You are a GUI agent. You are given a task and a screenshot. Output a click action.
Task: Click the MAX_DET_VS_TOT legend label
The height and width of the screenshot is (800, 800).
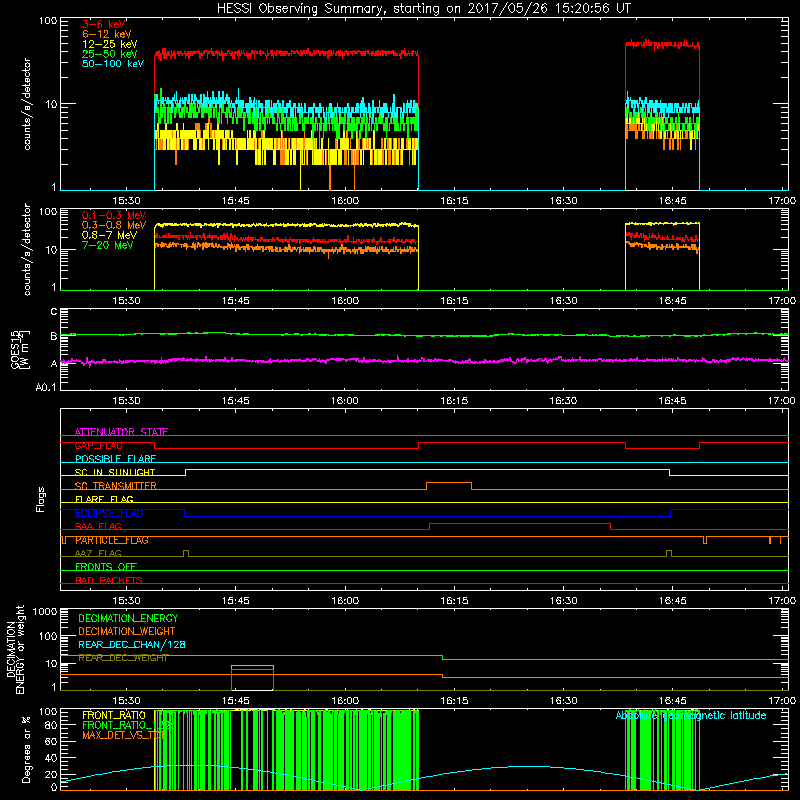[x=124, y=735]
